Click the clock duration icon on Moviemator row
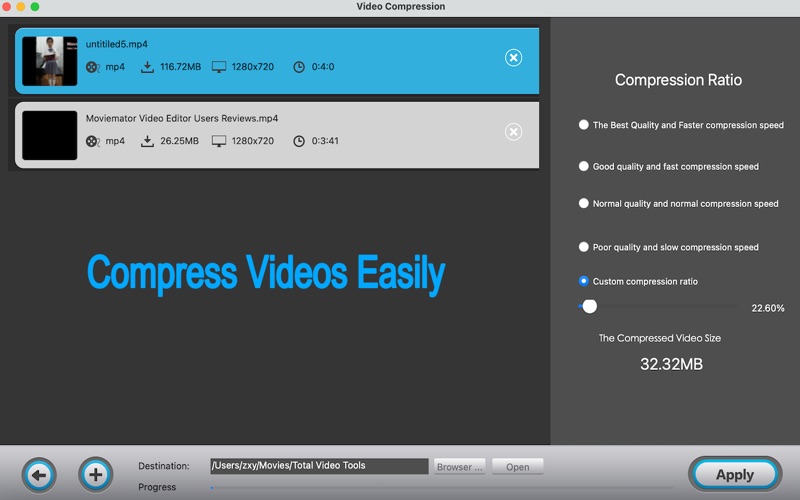 pos(299,141)
